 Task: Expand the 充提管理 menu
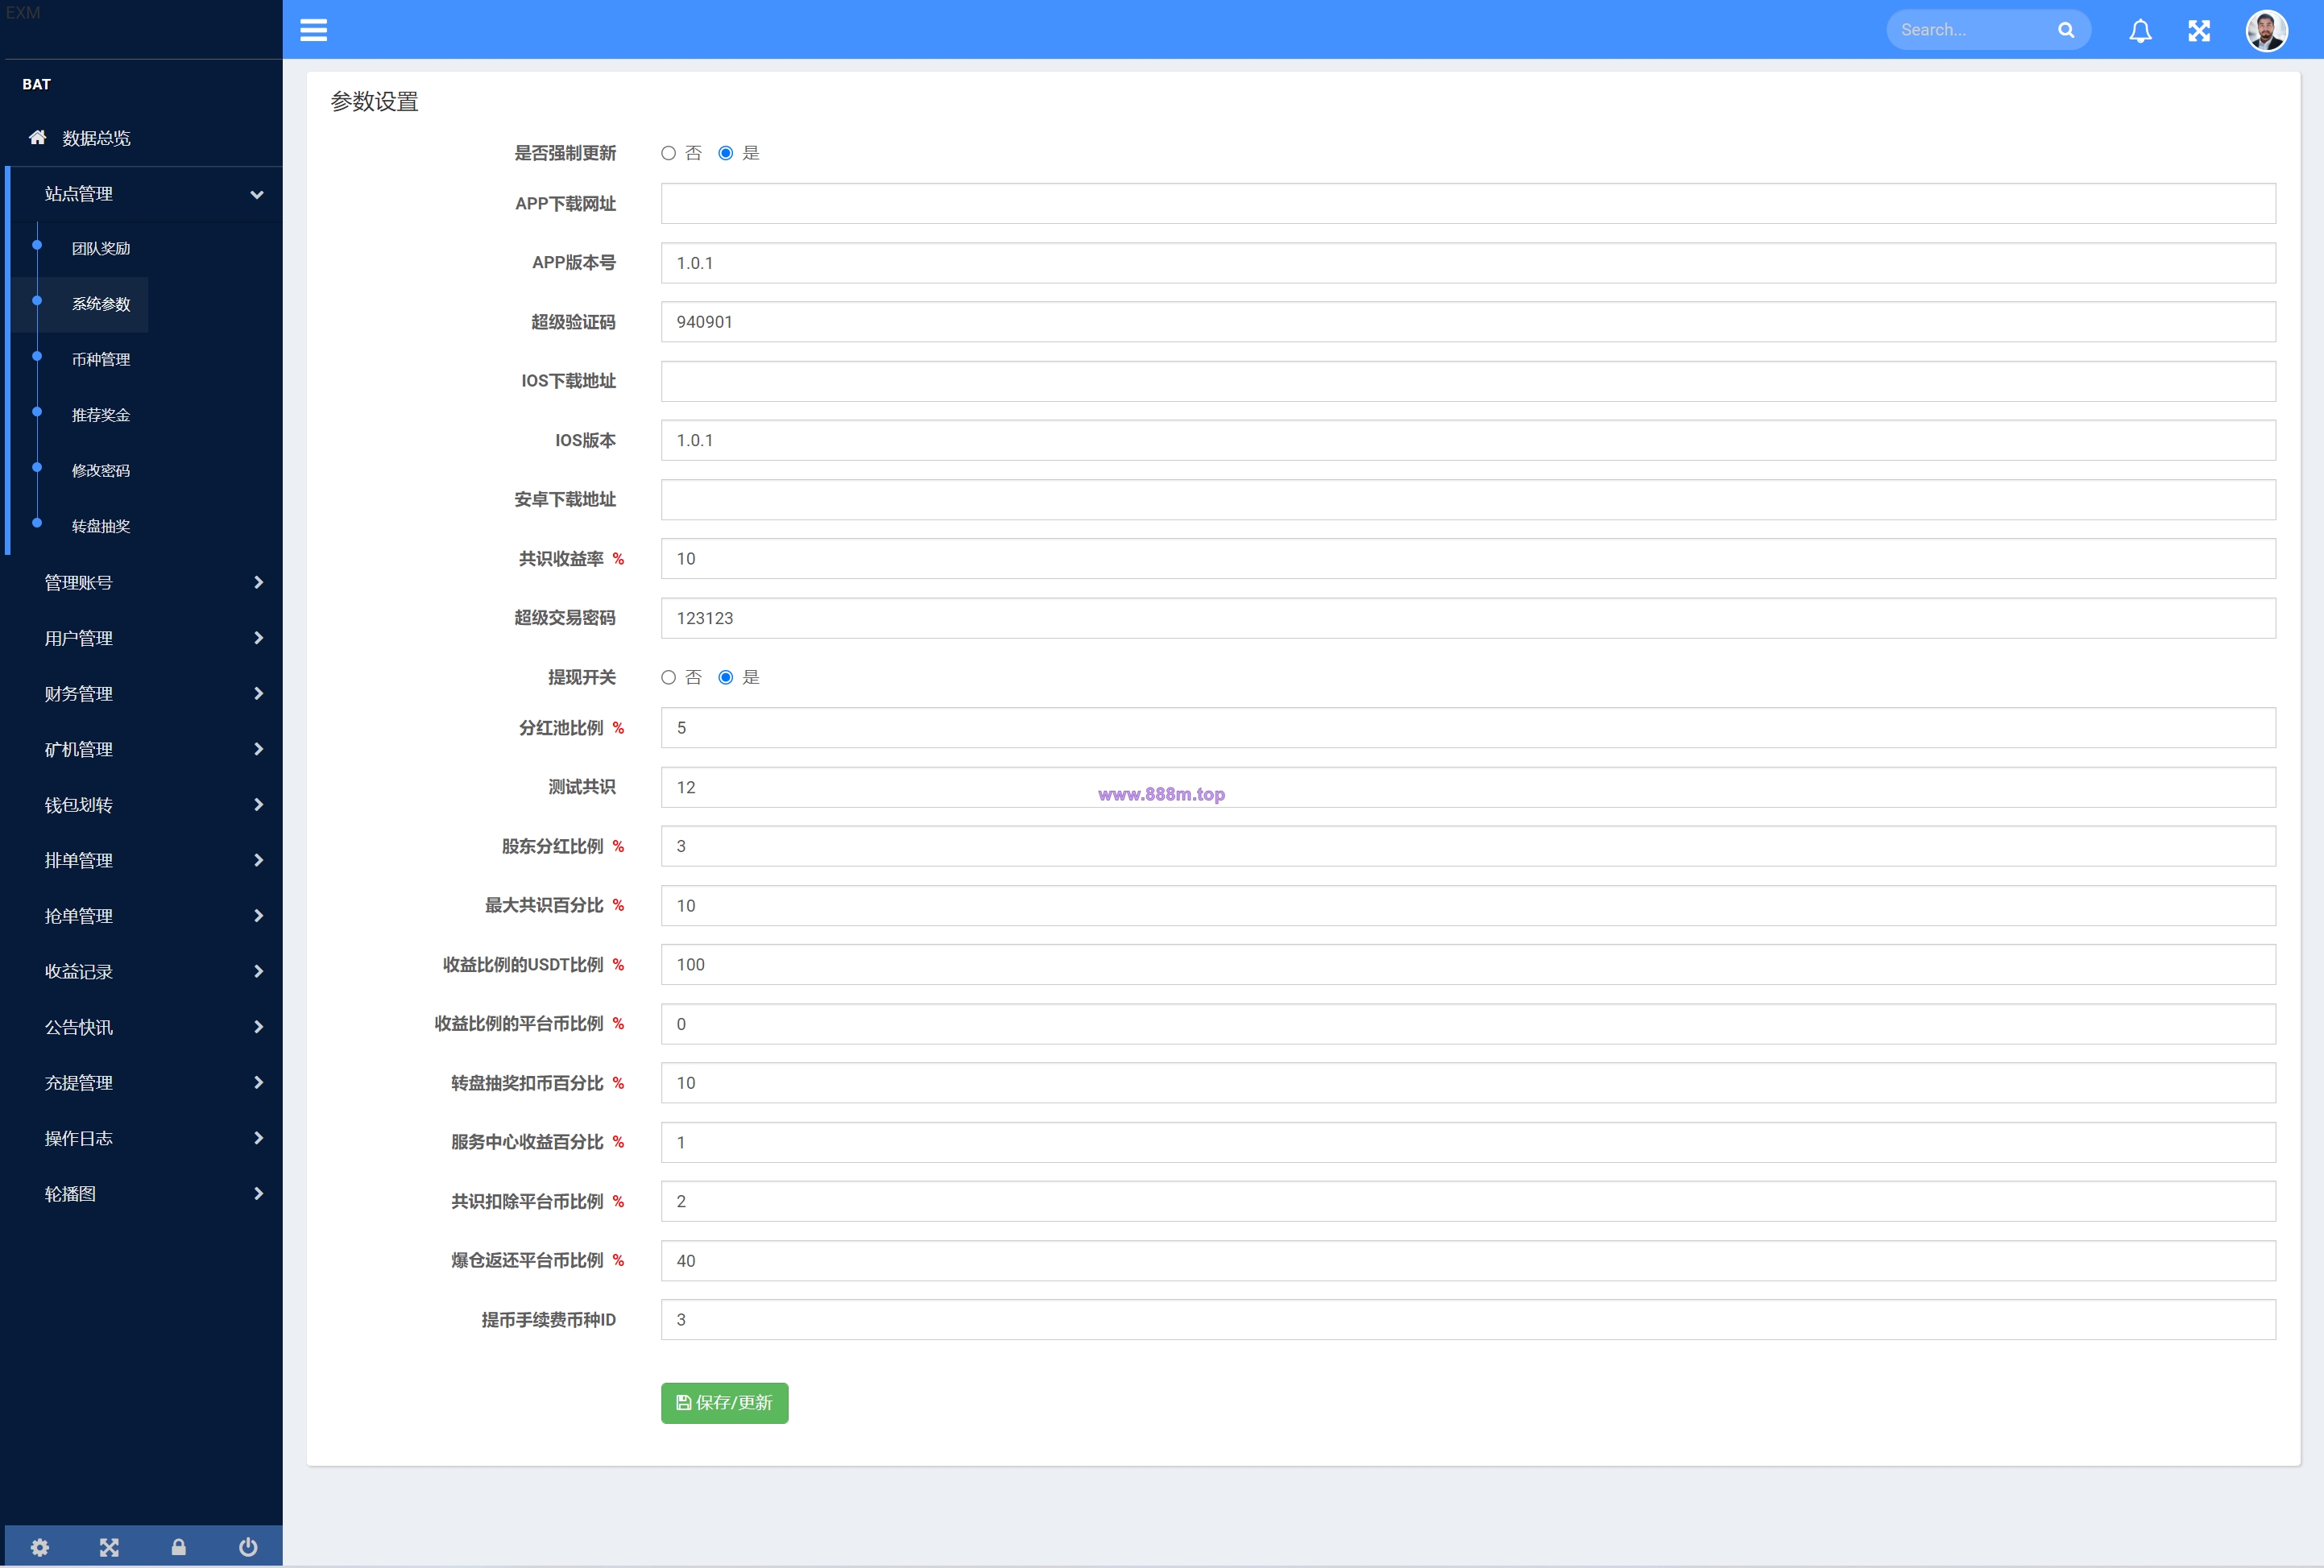[144, 1082]
